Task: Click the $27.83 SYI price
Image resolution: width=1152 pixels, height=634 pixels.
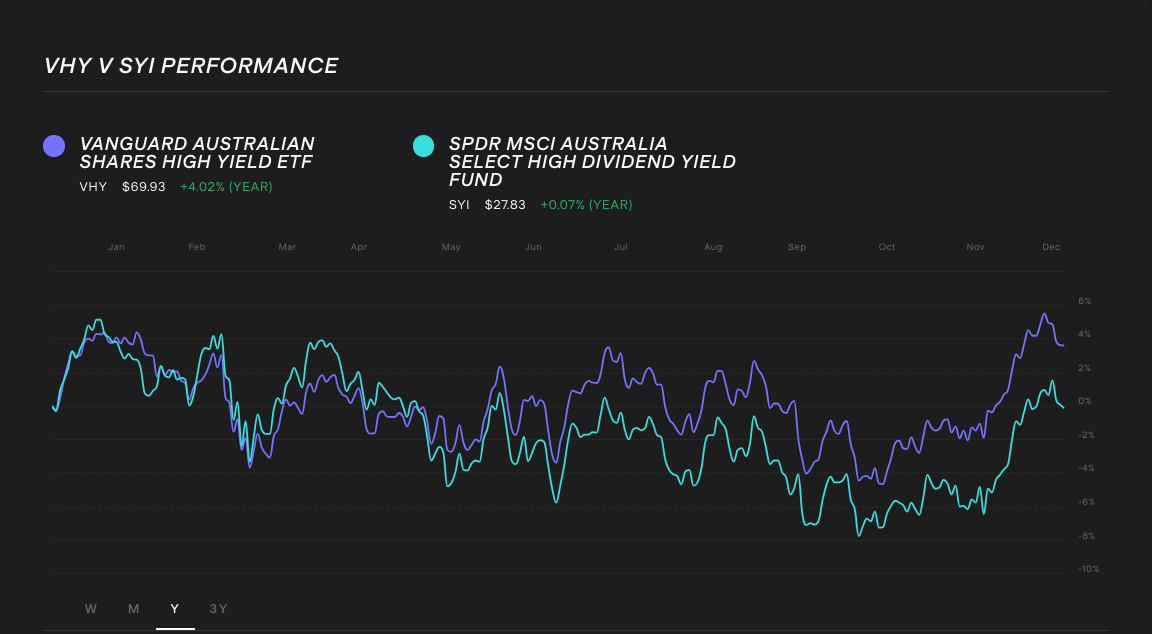Action: [x=504, y=204]
